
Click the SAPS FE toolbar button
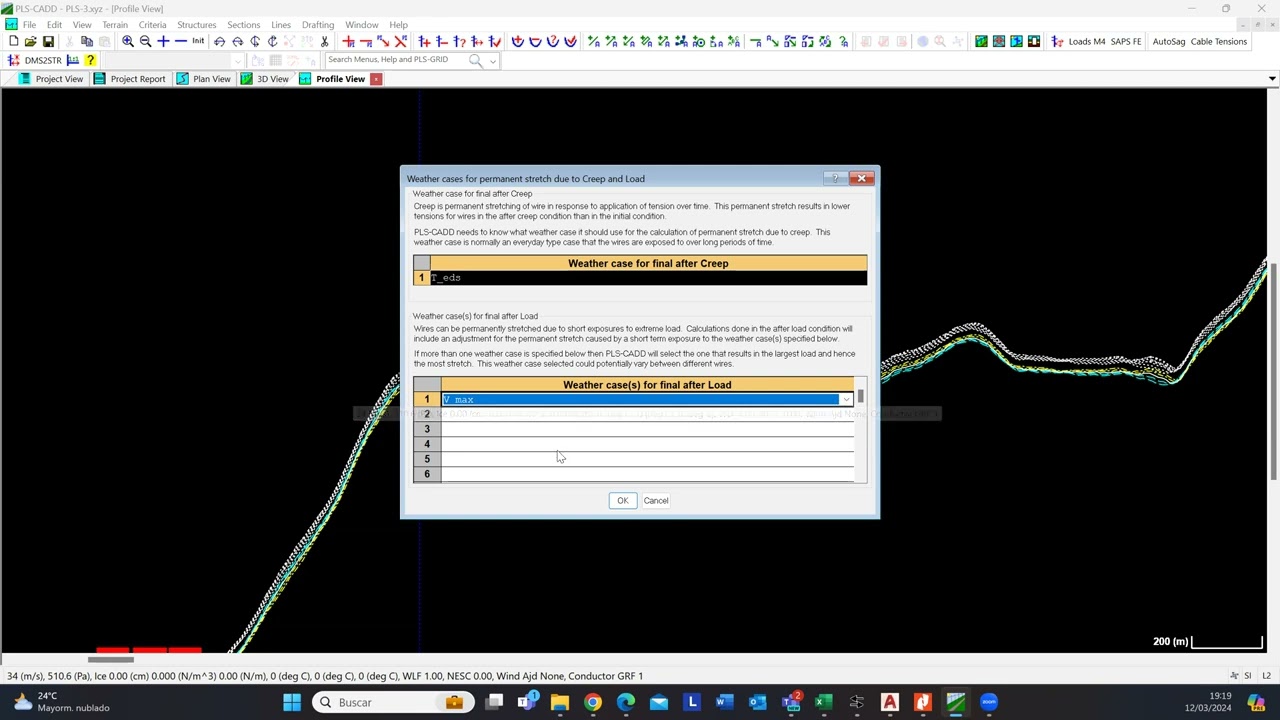tap(1127, 41)
